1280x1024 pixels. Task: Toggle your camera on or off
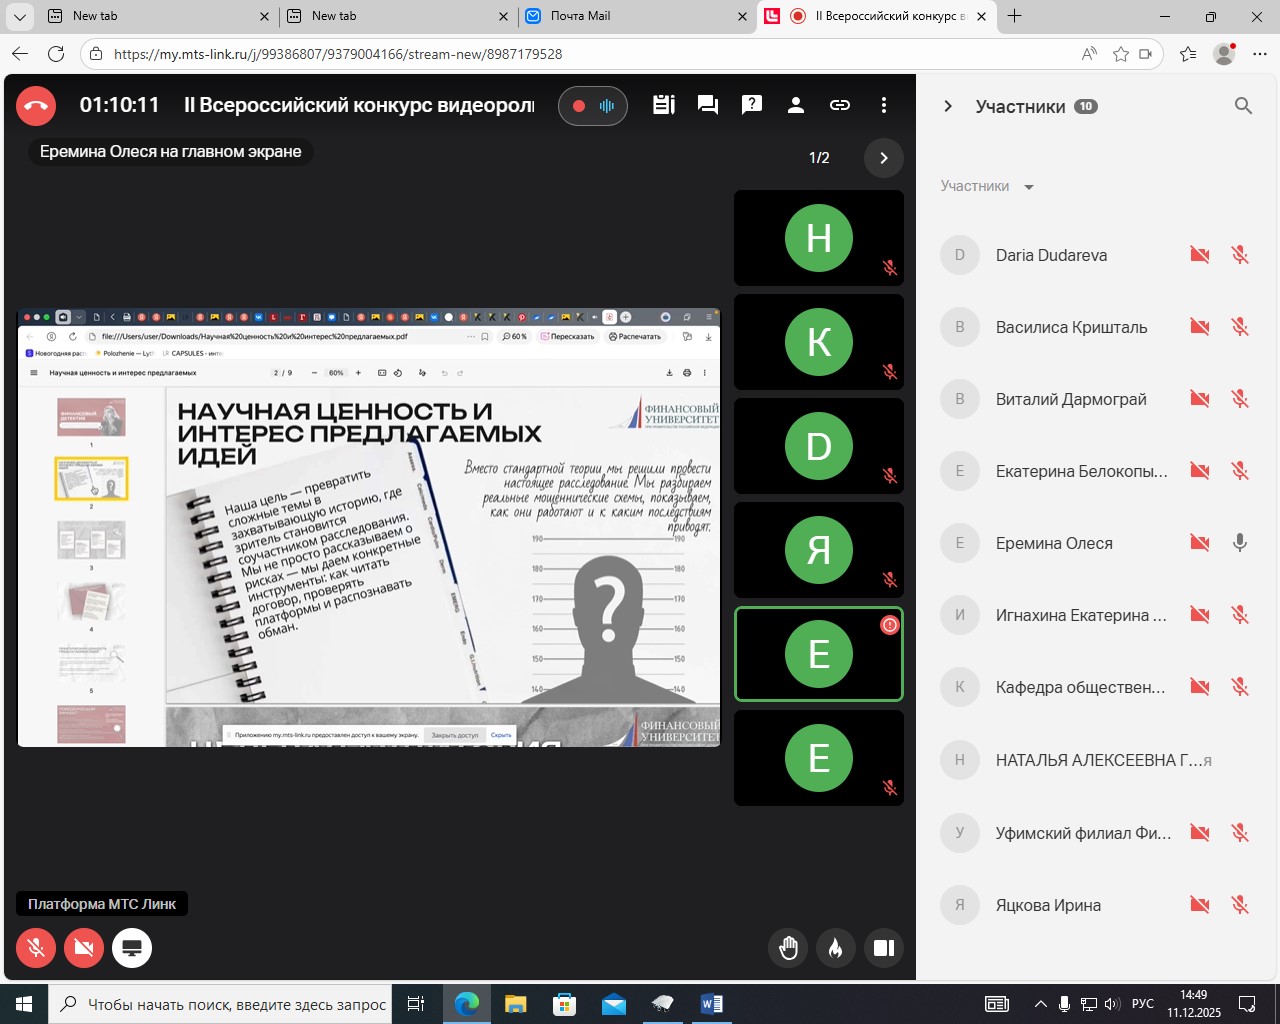pyautogui.click(x=84, y=948)
